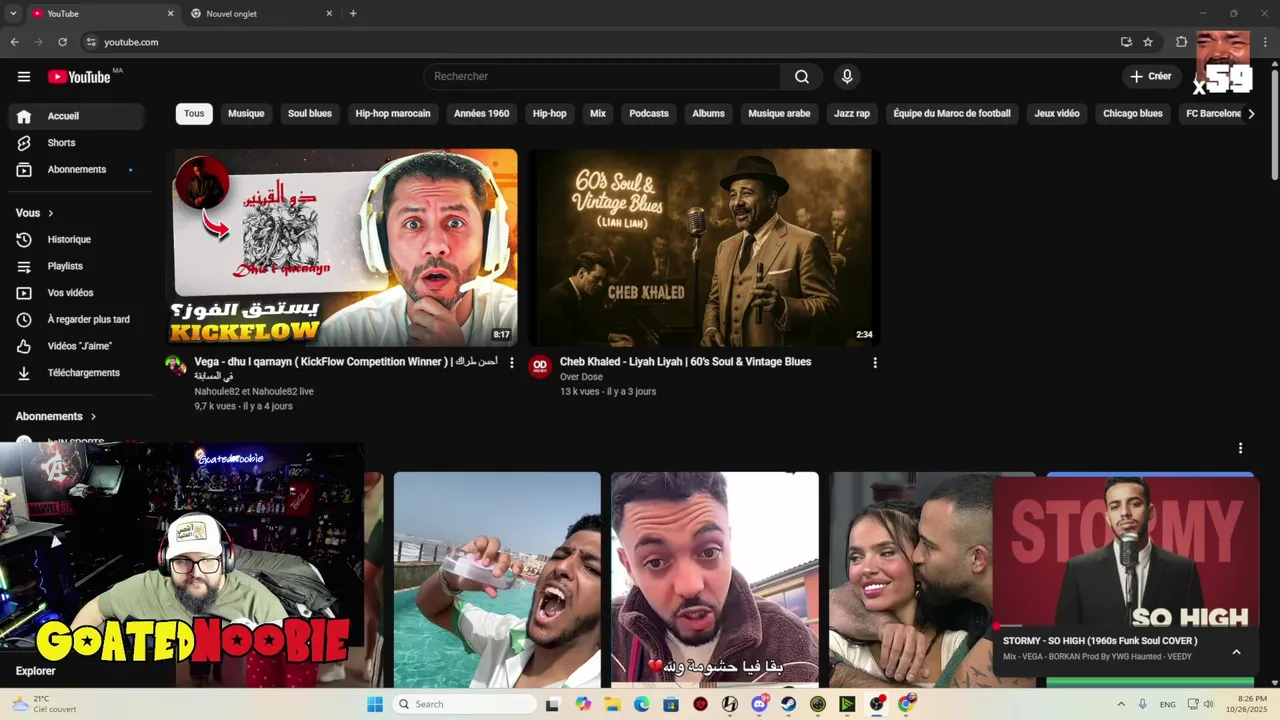
Task: Select the Années 1960 chip
Action: click(x=482, y=114)
